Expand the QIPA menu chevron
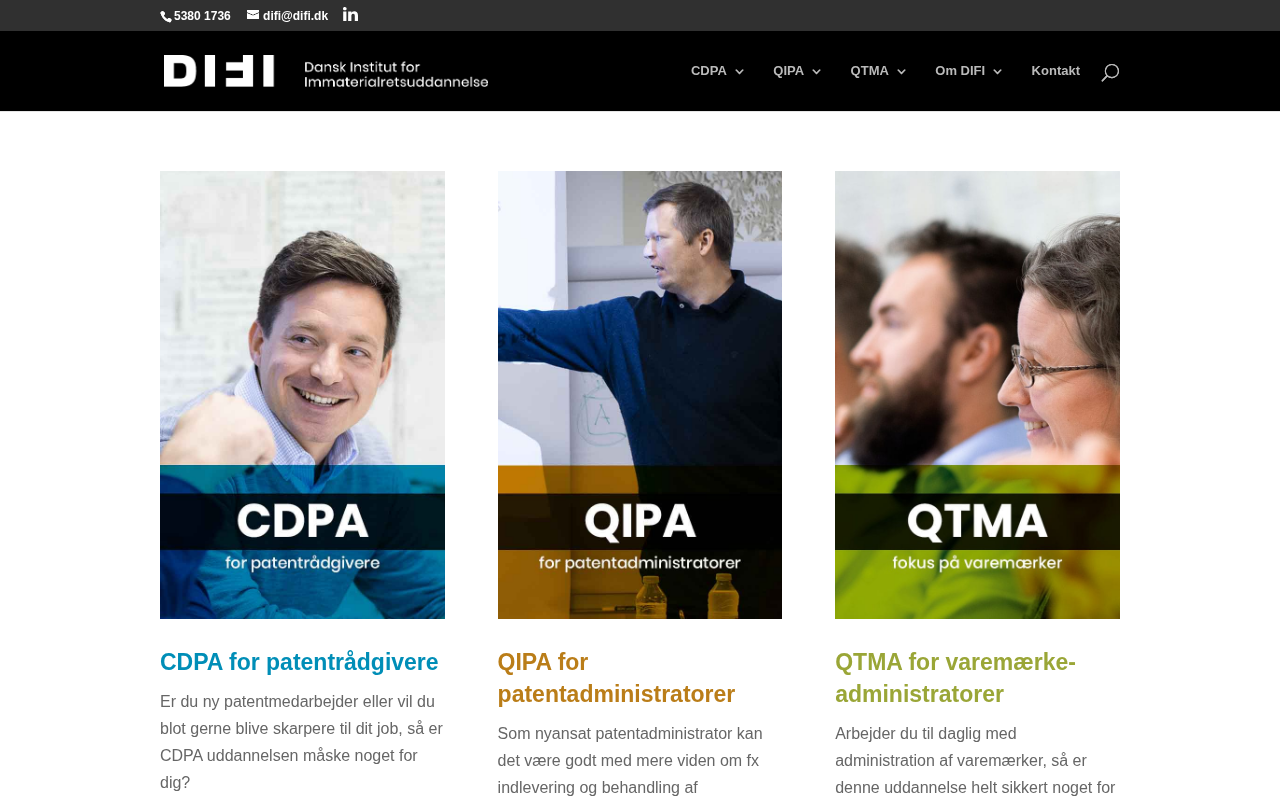Screen dimensions: 1280x800 click(816, 71)
